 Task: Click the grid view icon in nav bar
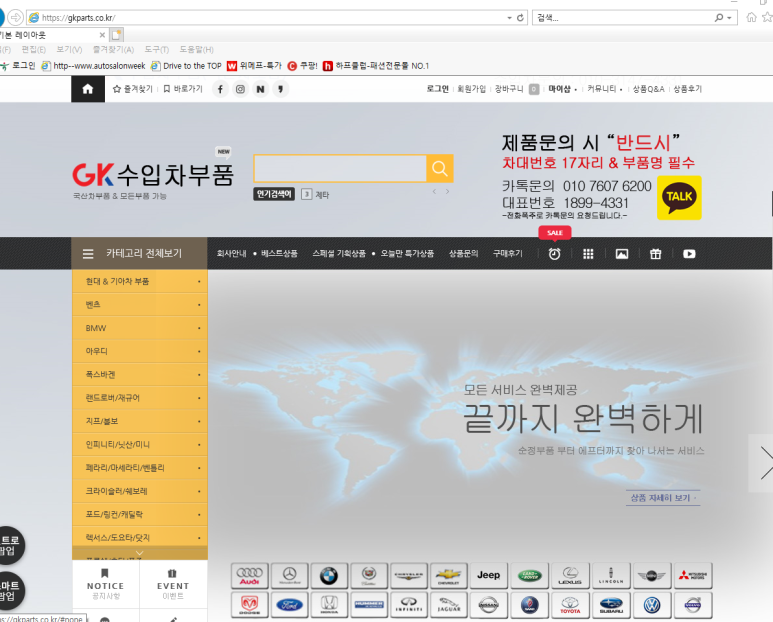pyautogui.click(x=588, y=254)
